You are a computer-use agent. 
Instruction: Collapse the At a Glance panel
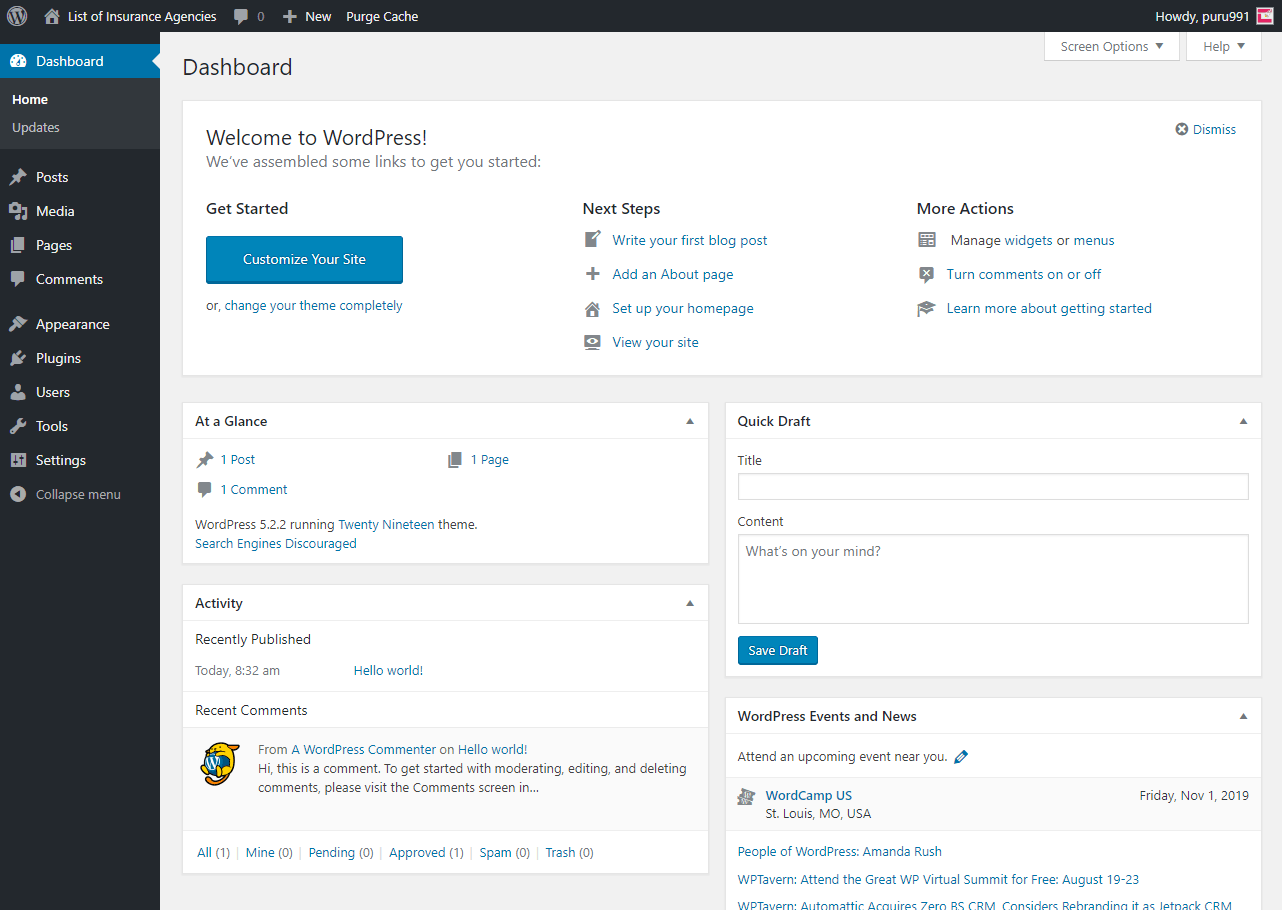click(690, 421)
